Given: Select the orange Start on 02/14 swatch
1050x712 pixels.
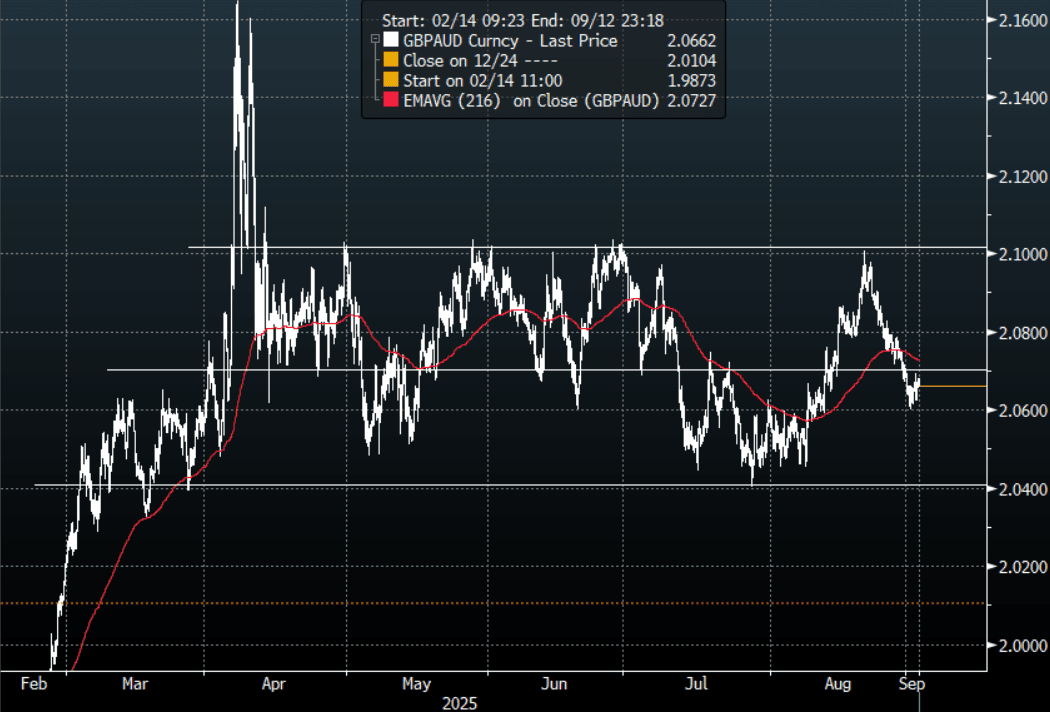Looking at the screenshot, I should 390,80.
